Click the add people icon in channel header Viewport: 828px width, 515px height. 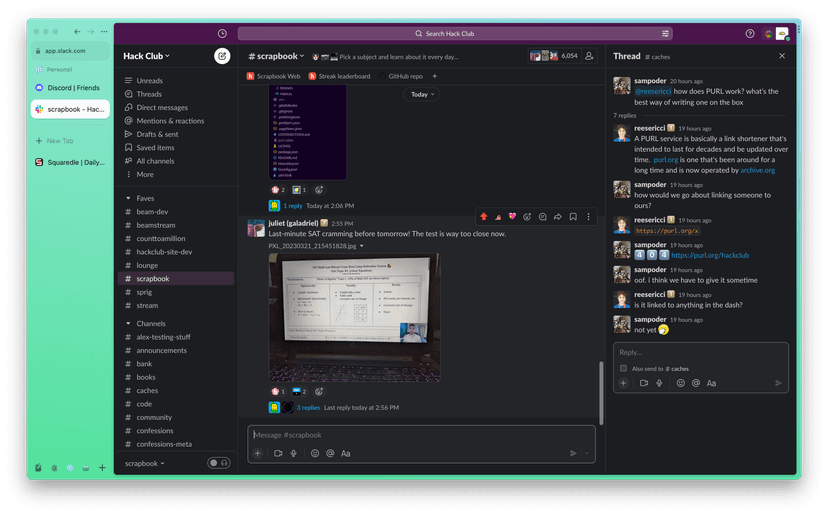(589, 56)
